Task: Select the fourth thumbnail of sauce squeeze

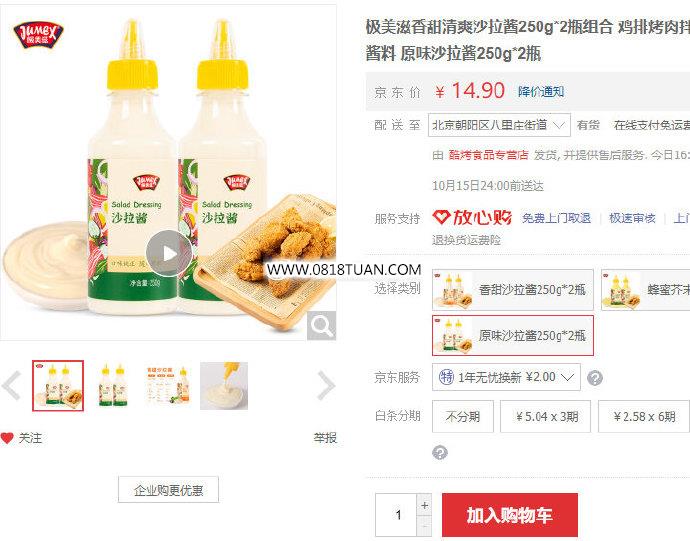Action: pos(224,386)
